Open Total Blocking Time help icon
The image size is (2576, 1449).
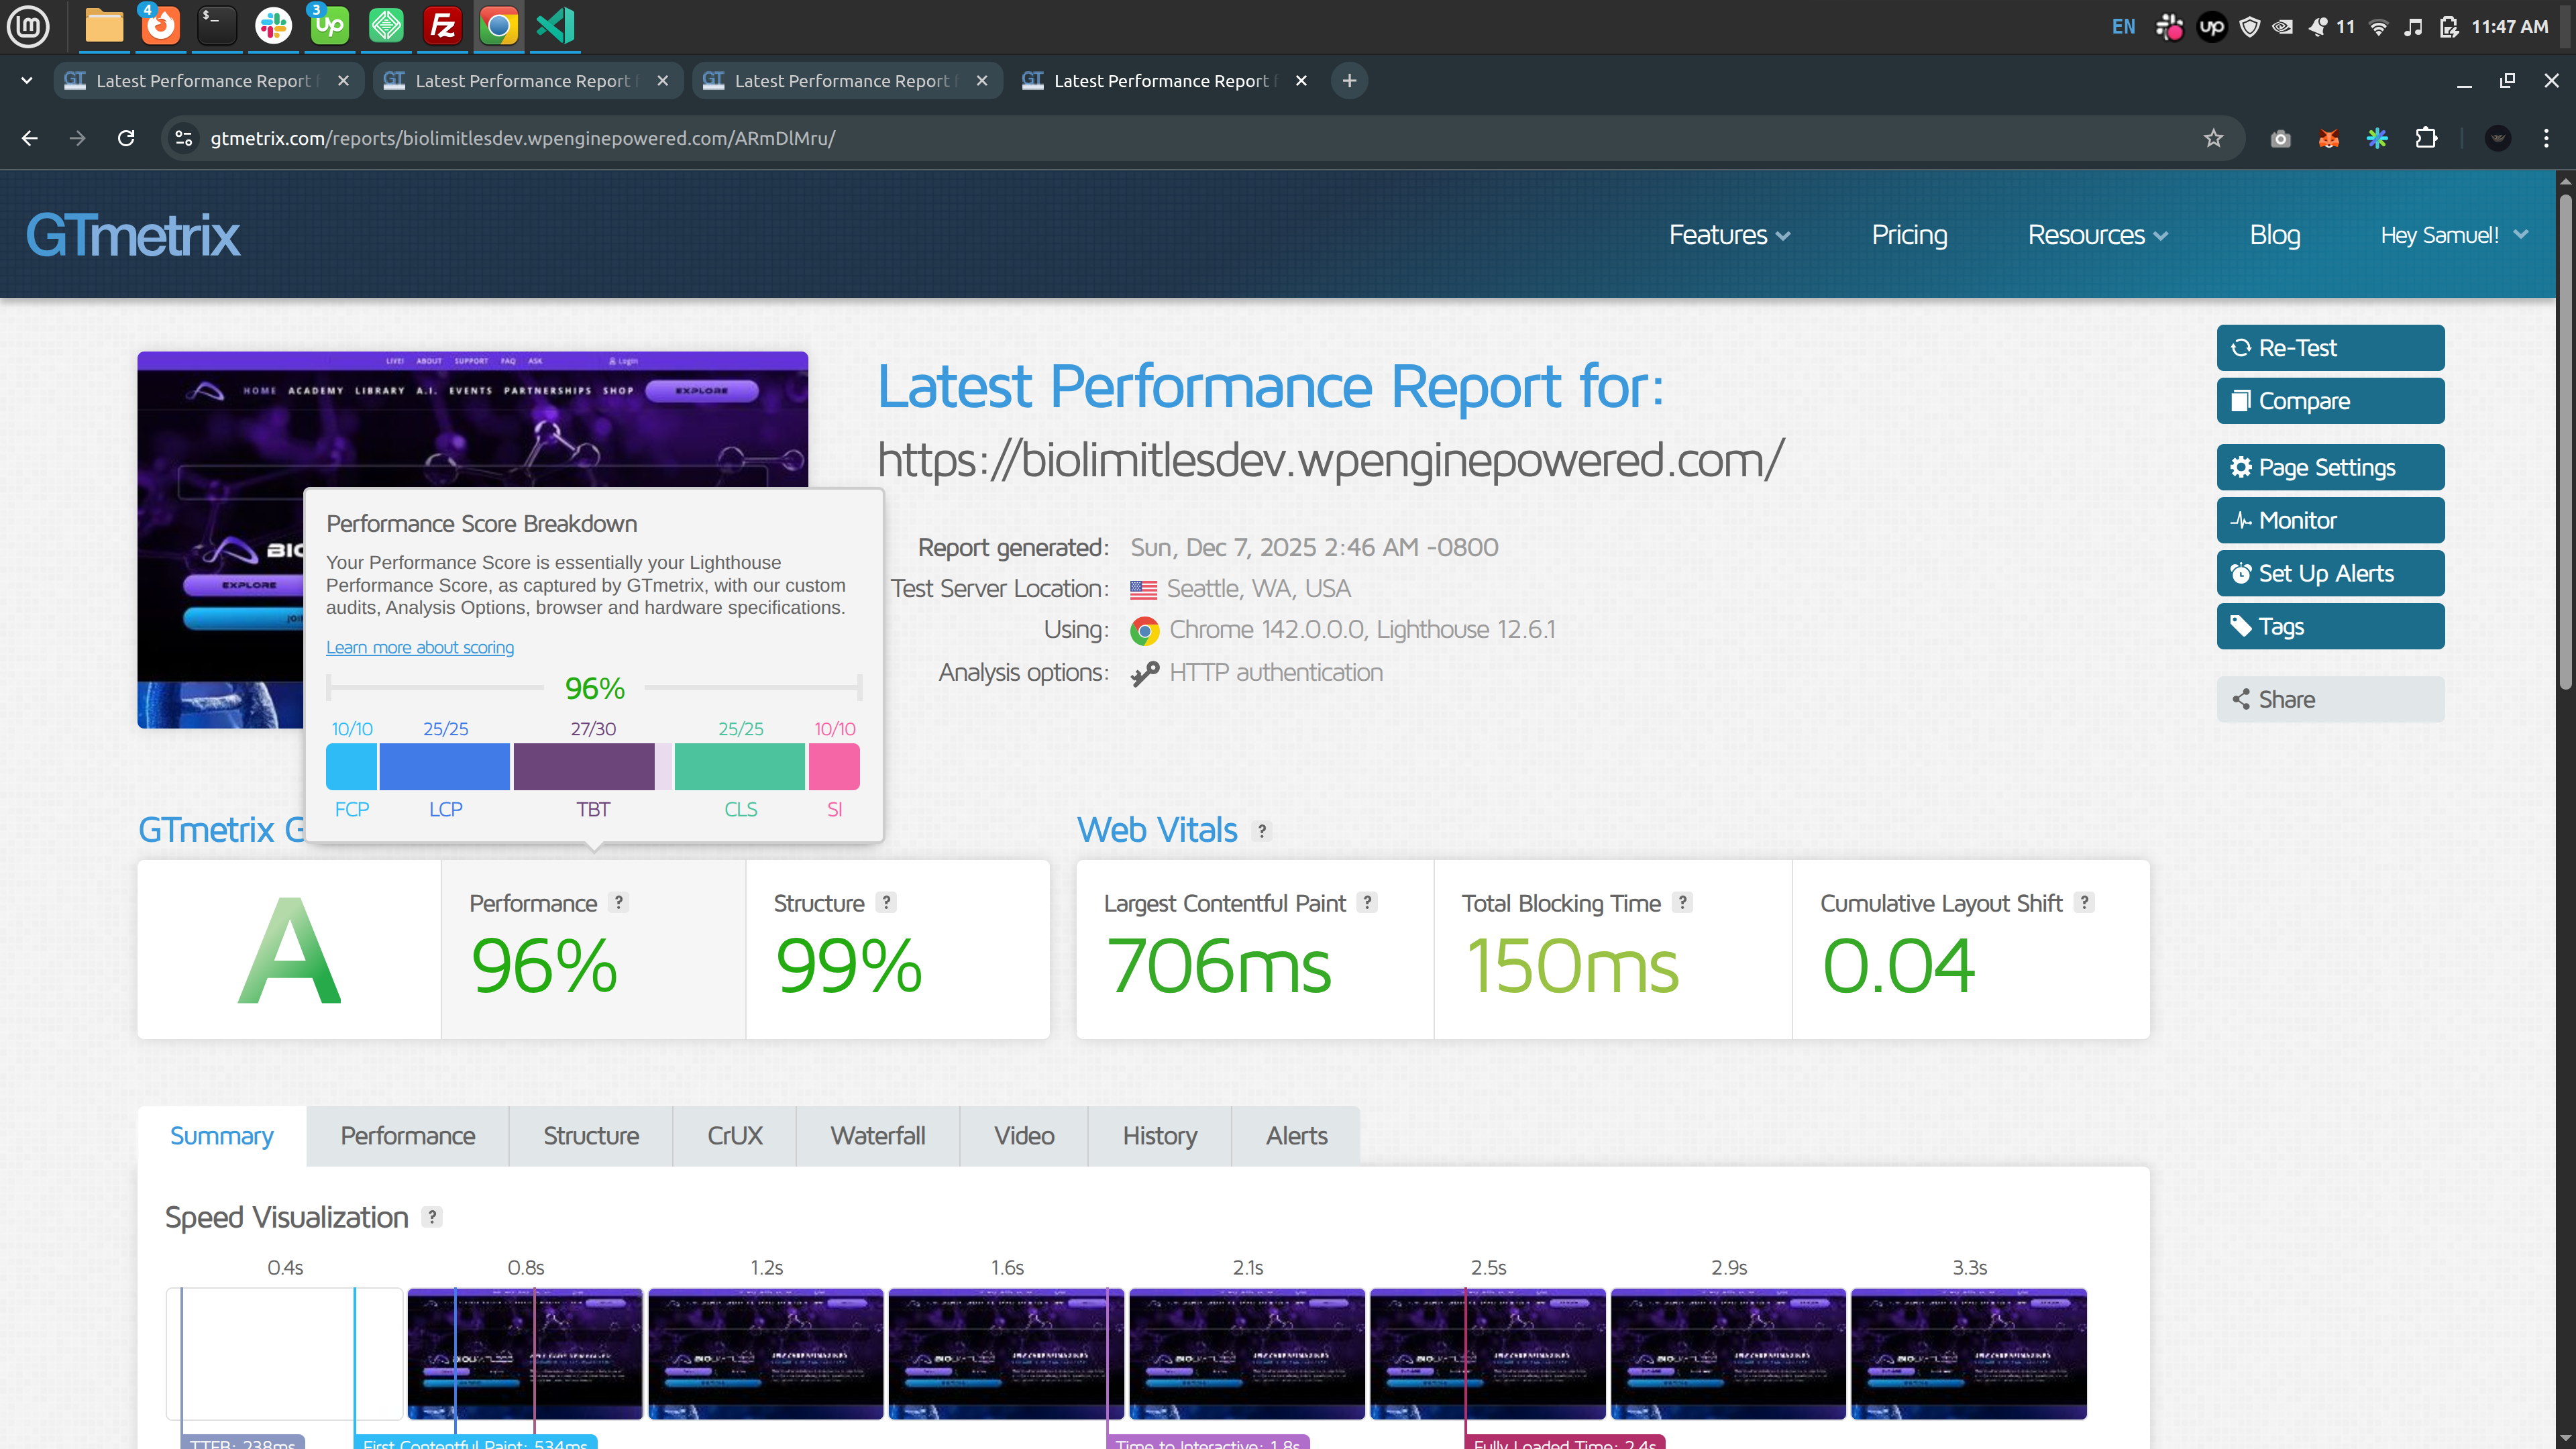[x=1683, y=902]
